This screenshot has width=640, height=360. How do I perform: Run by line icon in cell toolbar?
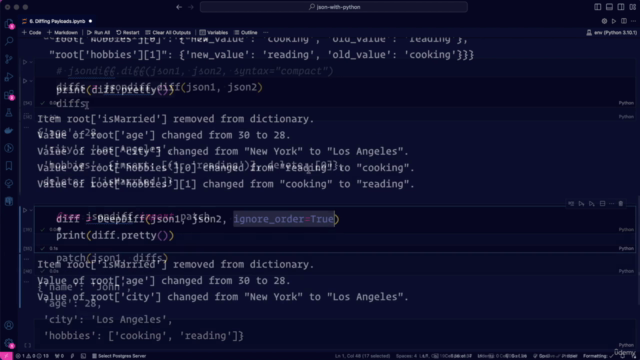(571, 204)
